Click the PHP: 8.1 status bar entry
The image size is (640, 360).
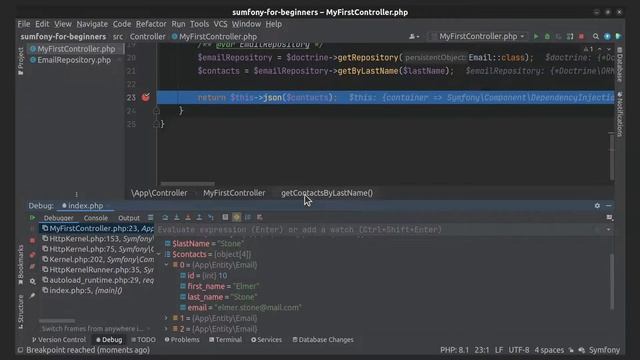click(x=454, y=350)
